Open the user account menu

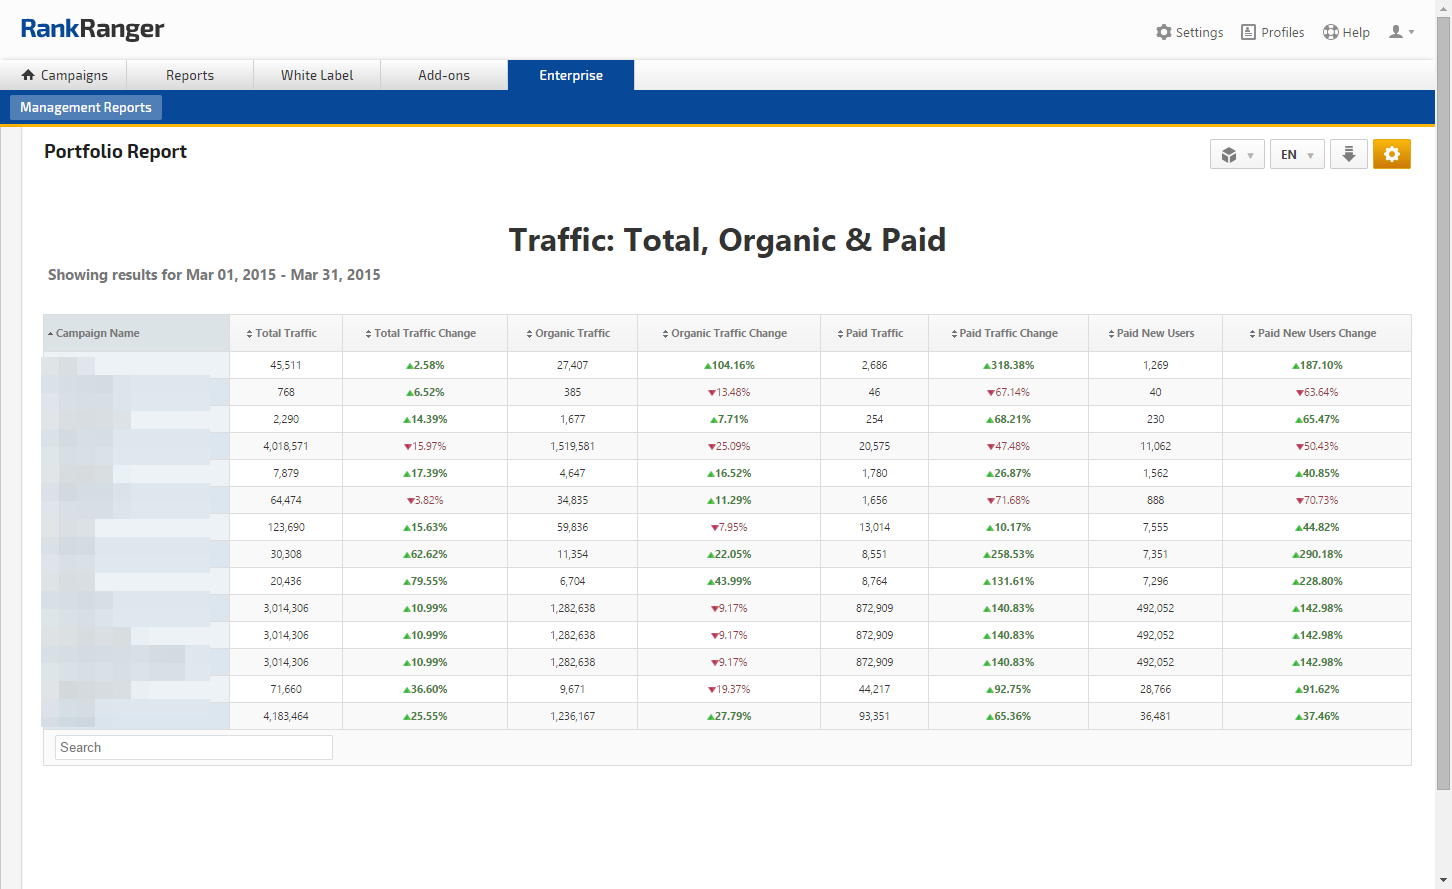(x=1401, y=32)
